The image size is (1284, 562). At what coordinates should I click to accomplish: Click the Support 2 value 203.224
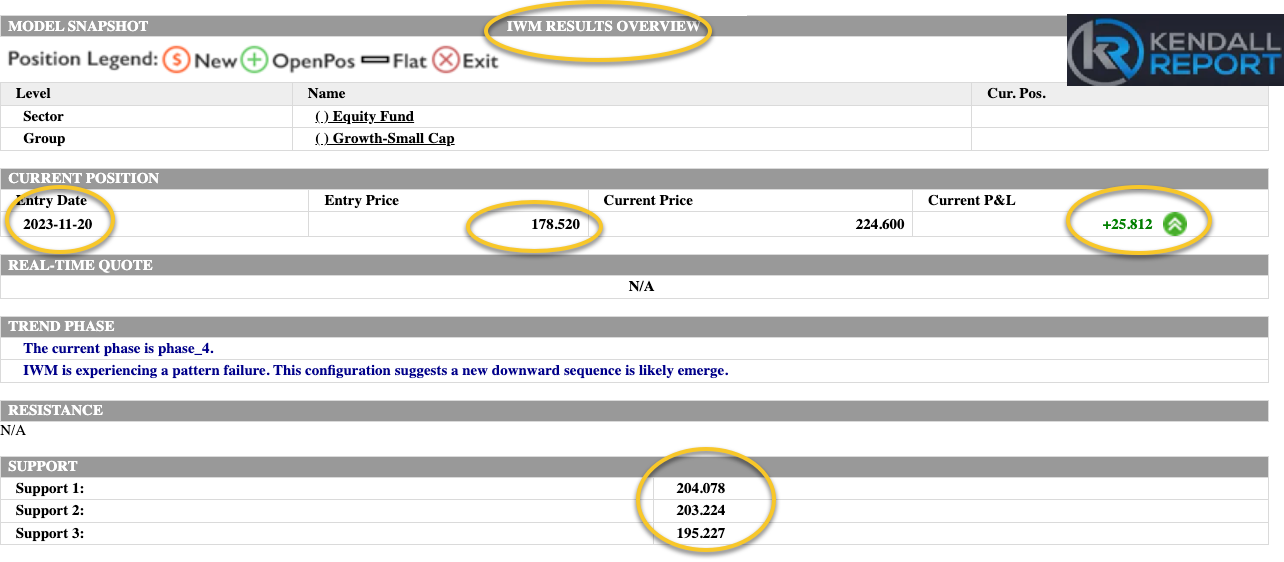tap(700, 511)
